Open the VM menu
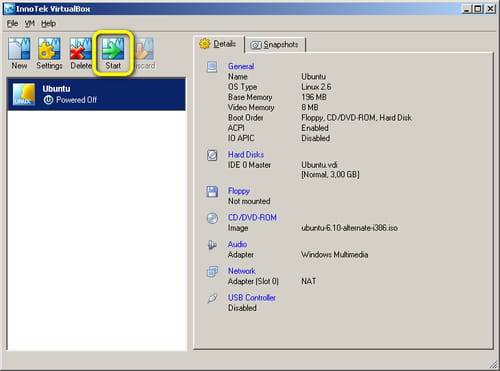The height and width of the screenshot is (371, 500). coord(30,24)
